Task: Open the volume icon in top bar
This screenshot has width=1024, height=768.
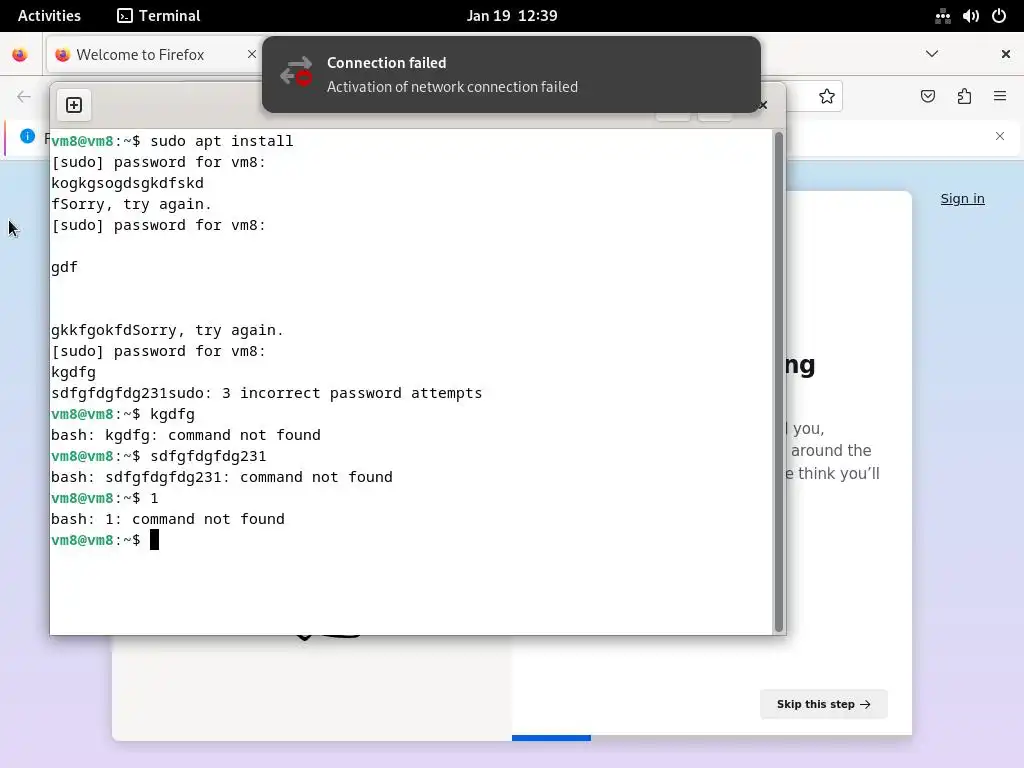Action: pyautogui.click(x=970, y=16)
